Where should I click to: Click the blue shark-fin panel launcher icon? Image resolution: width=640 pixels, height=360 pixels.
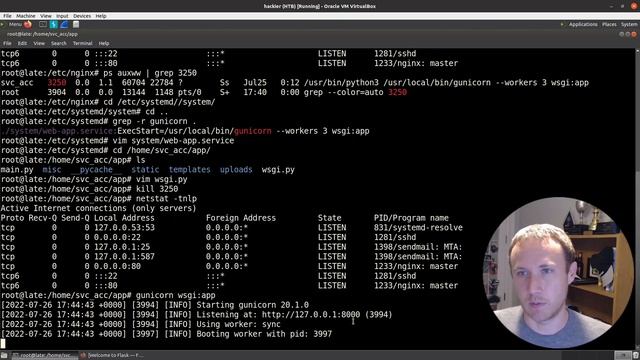tap(64, 24)
